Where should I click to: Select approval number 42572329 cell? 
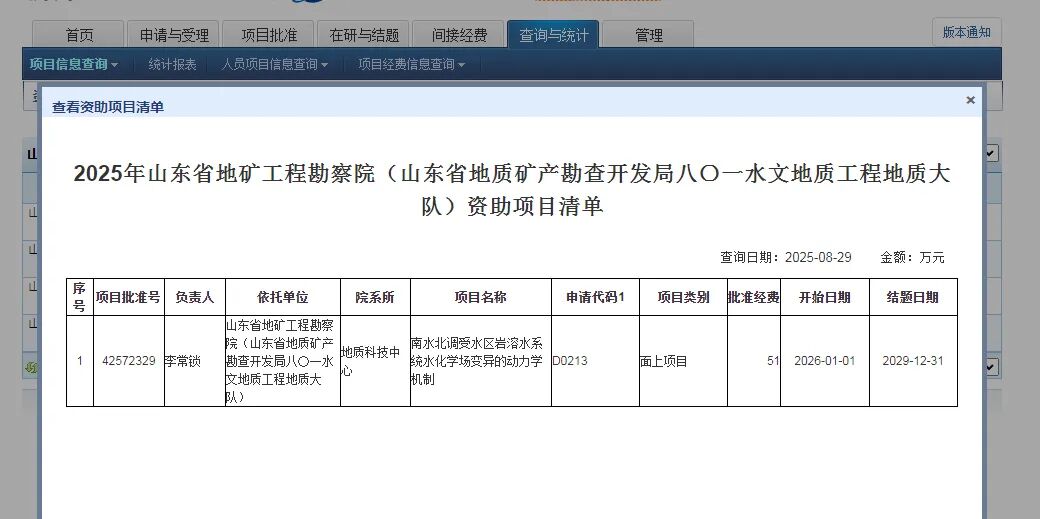(129, 361)
